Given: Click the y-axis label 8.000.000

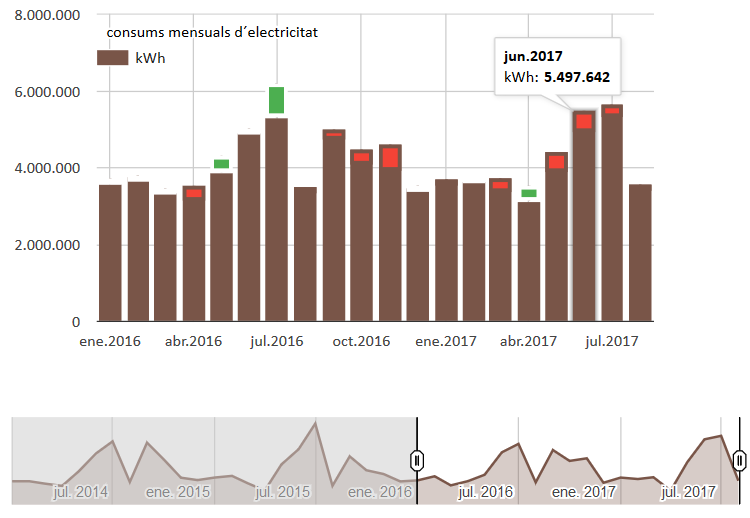Looking at the screenshot, I should tap(47, 15).
